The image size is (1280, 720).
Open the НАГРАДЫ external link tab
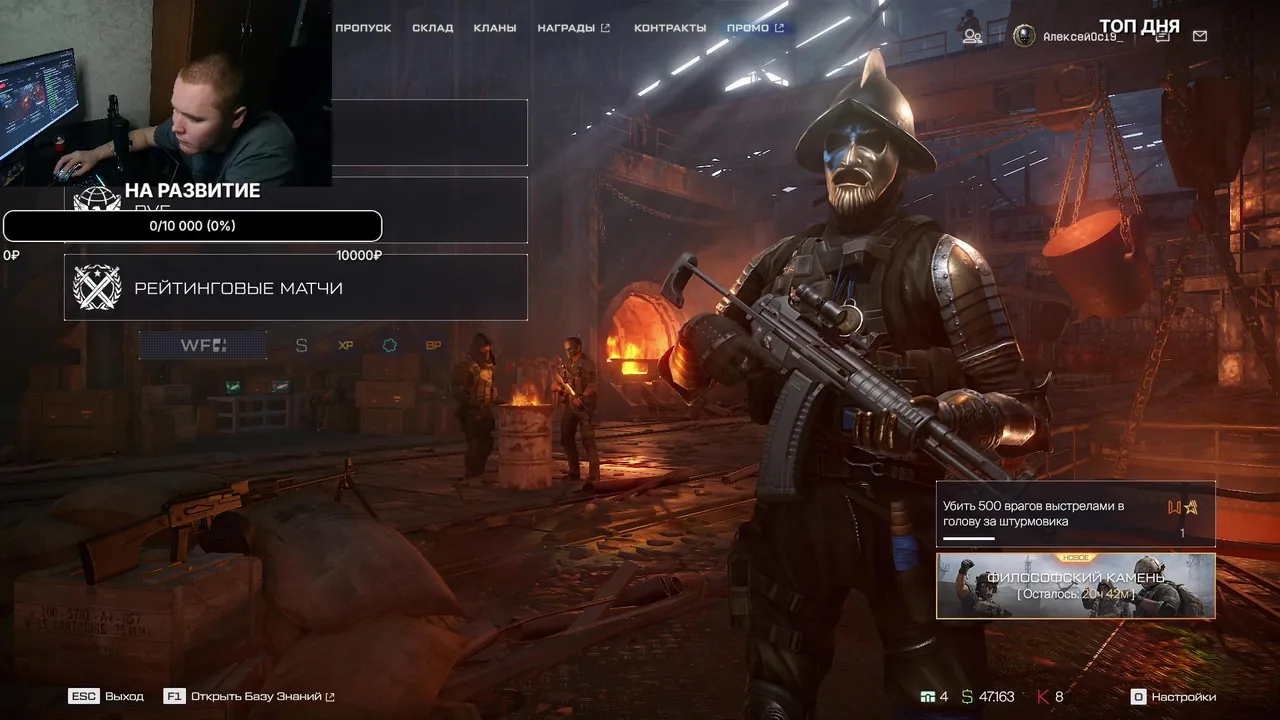click(x=574, y=28)
